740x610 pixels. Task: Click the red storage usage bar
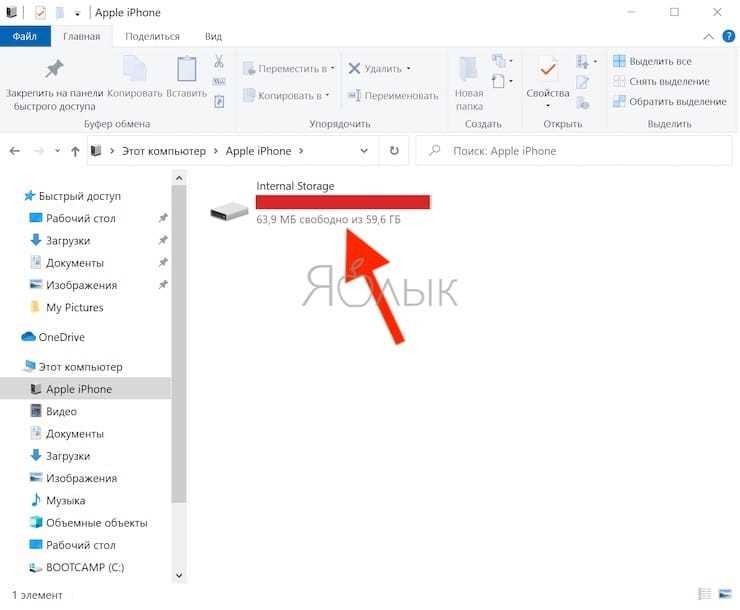point(343,202)
